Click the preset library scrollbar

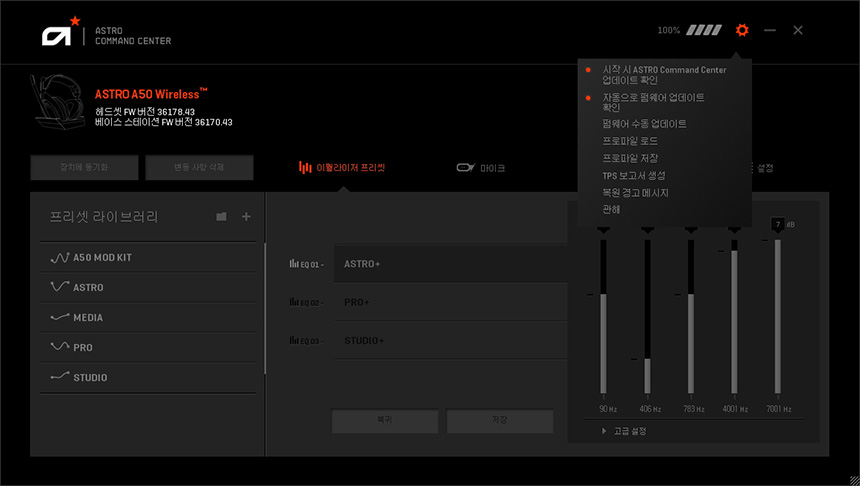click(265, 309)
